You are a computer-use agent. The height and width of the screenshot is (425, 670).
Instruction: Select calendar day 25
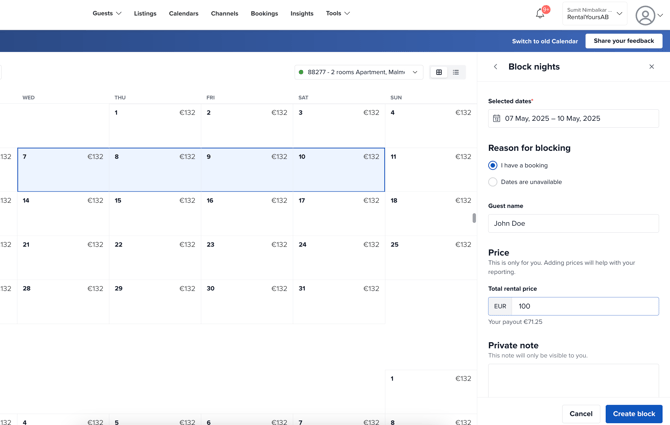(x=431, y=258)
